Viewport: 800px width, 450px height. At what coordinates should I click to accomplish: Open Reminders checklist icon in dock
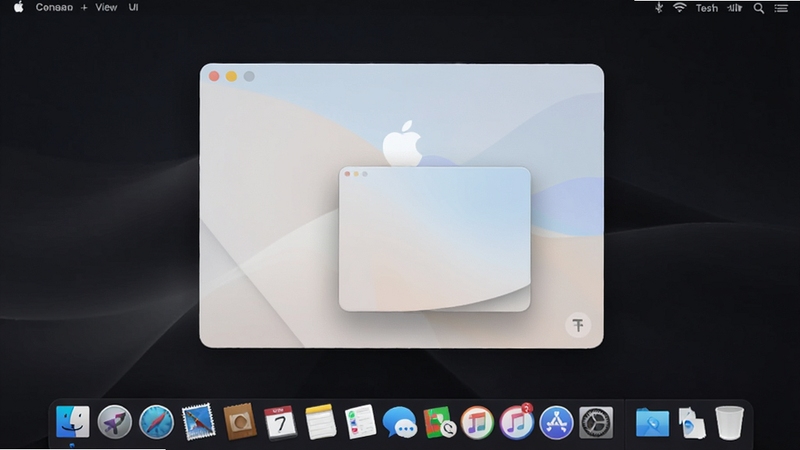(x=361, y=422)
